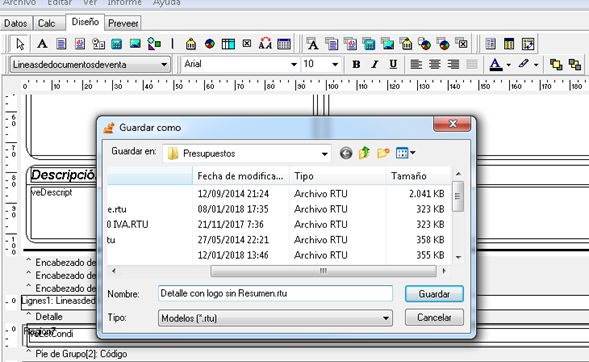Toggle italic formatting

375,65
